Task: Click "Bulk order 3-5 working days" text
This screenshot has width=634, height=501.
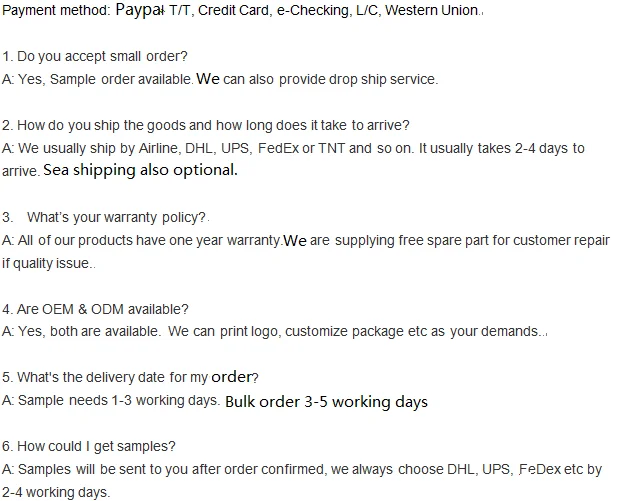Action: point(326,402)
